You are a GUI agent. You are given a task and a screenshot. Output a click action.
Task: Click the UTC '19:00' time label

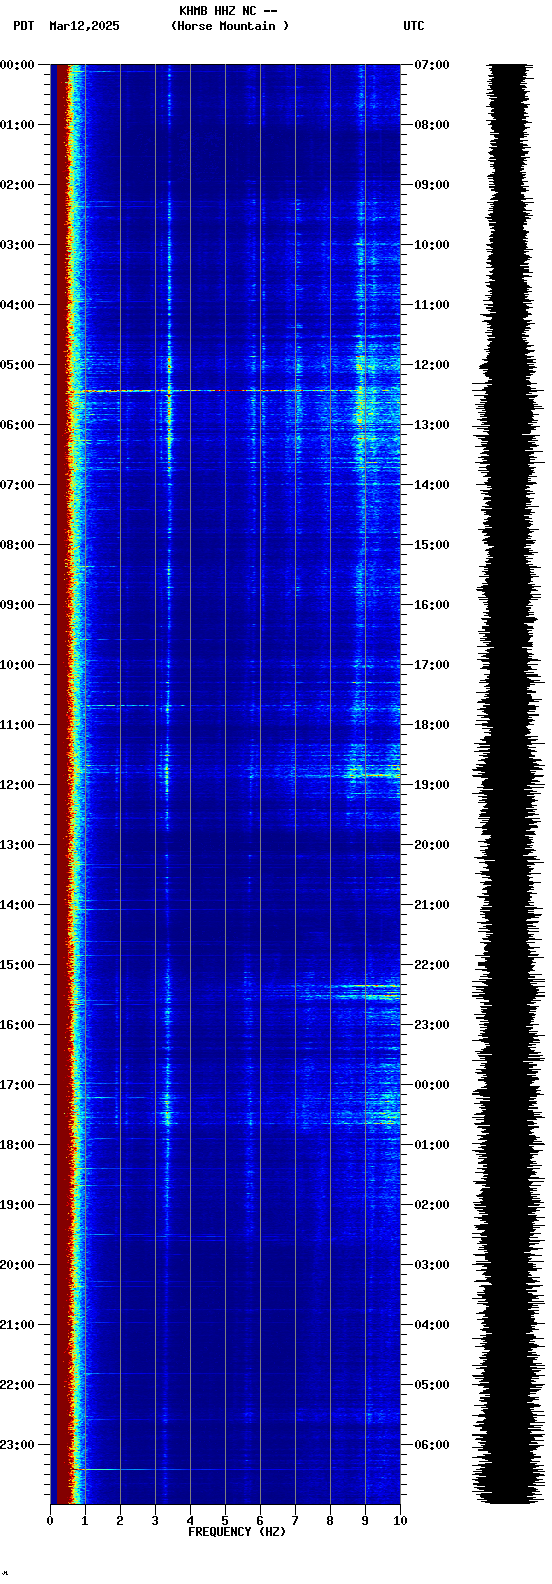click(x=432, y=785)
